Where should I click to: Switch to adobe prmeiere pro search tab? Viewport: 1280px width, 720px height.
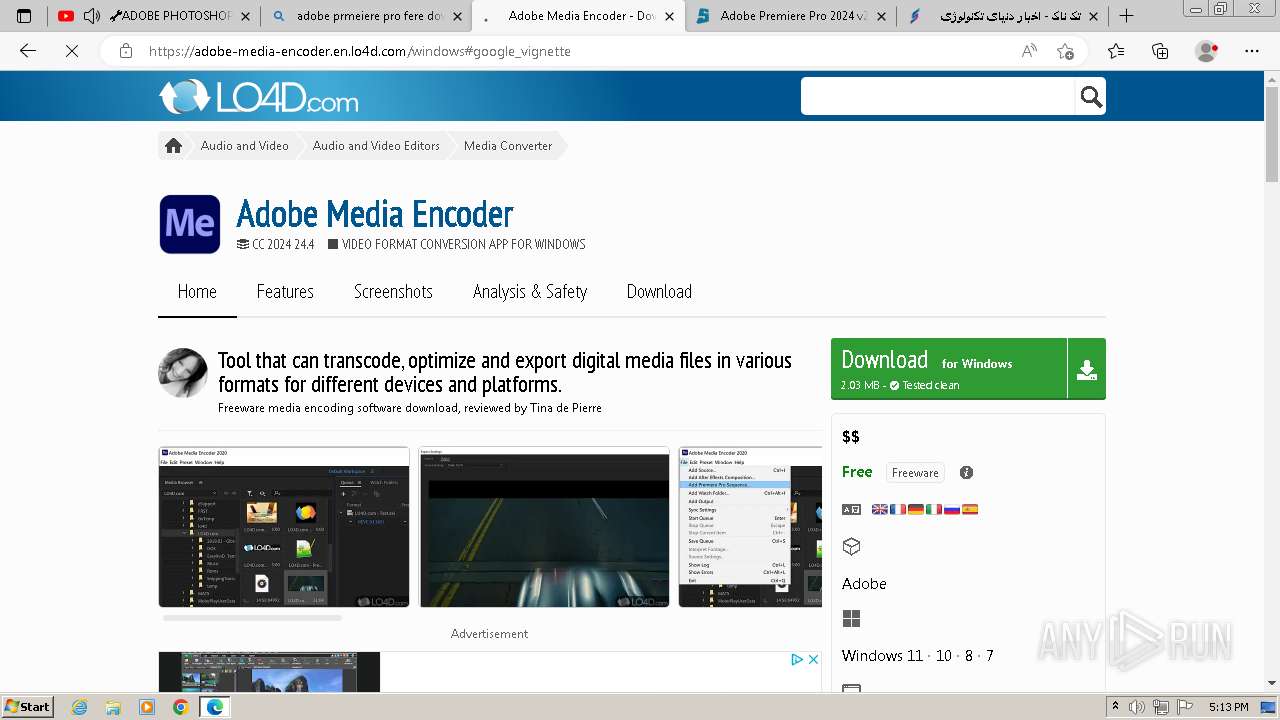(x=366, y=16)
